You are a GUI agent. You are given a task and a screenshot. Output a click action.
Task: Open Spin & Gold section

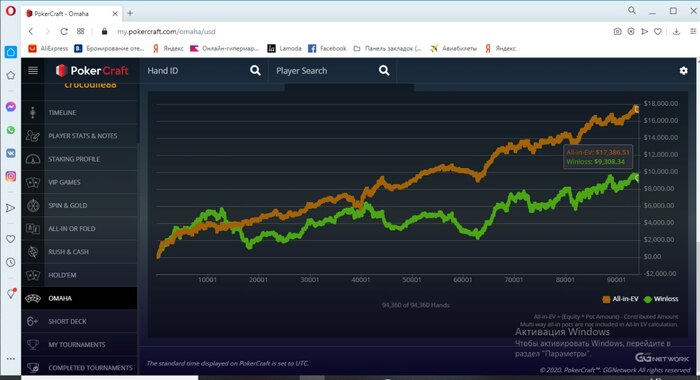79,205
